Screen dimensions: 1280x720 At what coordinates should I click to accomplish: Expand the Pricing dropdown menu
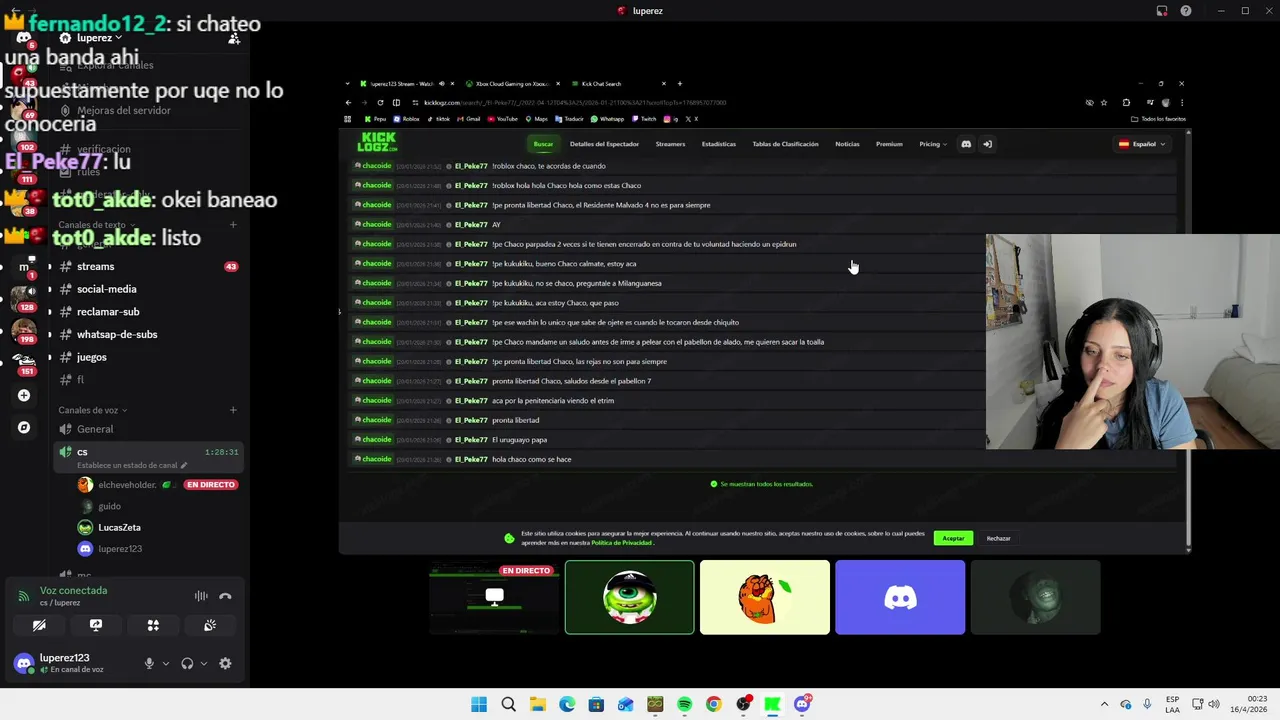tap(933, 144)
